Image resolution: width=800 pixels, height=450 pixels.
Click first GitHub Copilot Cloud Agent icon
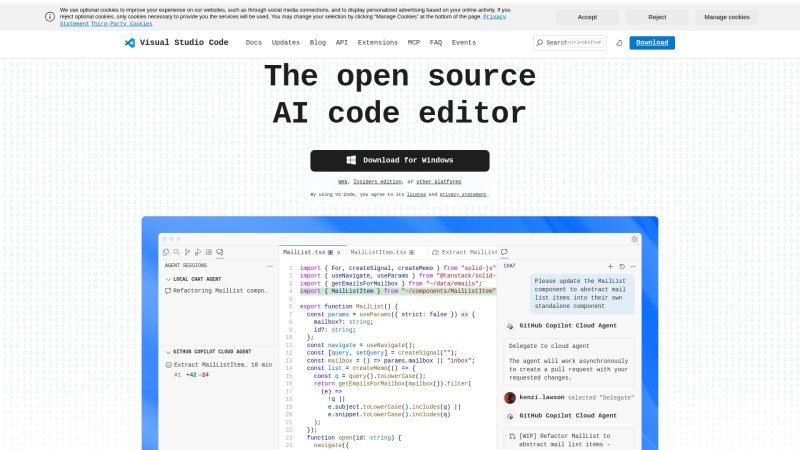tap(510, 326)
